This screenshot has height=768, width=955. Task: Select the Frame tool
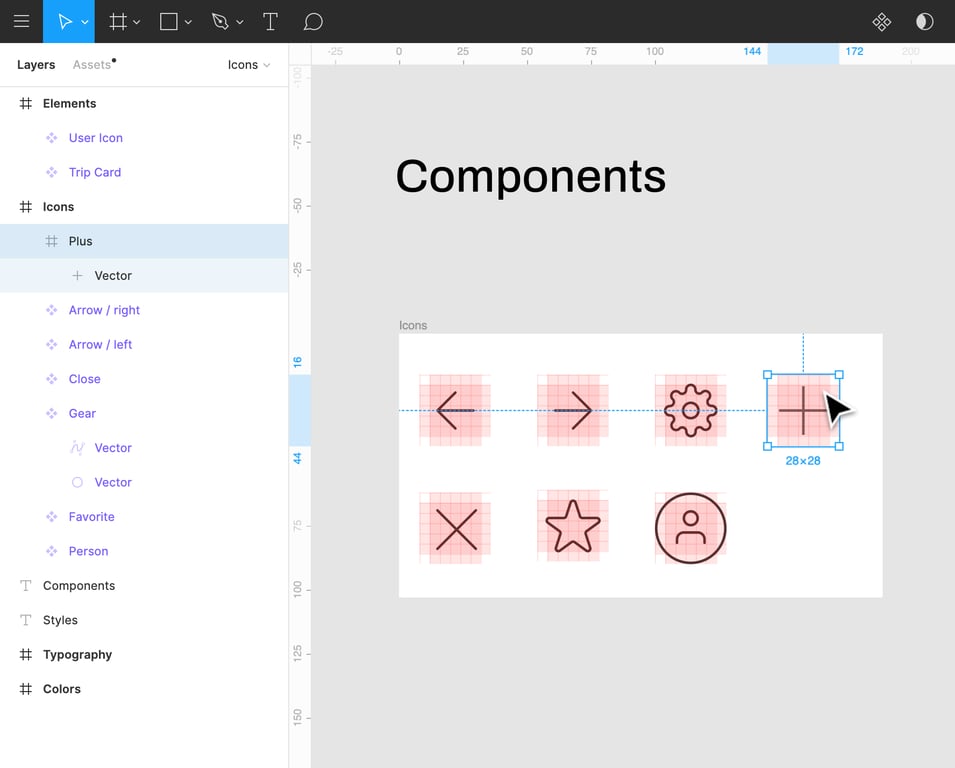point(118,21)
